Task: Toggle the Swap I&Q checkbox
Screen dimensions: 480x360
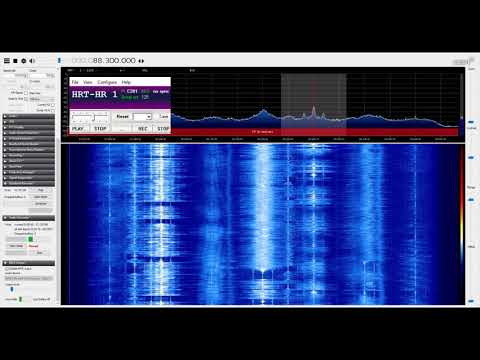Action: 53,110
